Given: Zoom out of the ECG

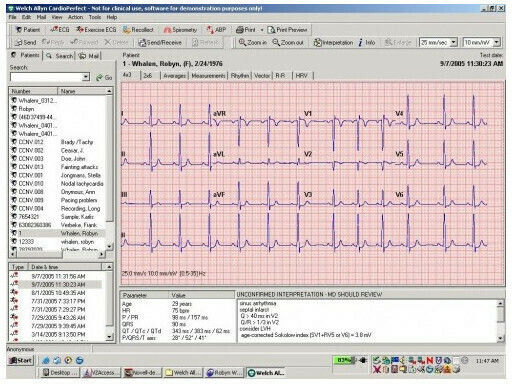Looking at the screenshot, I should 288,43.
